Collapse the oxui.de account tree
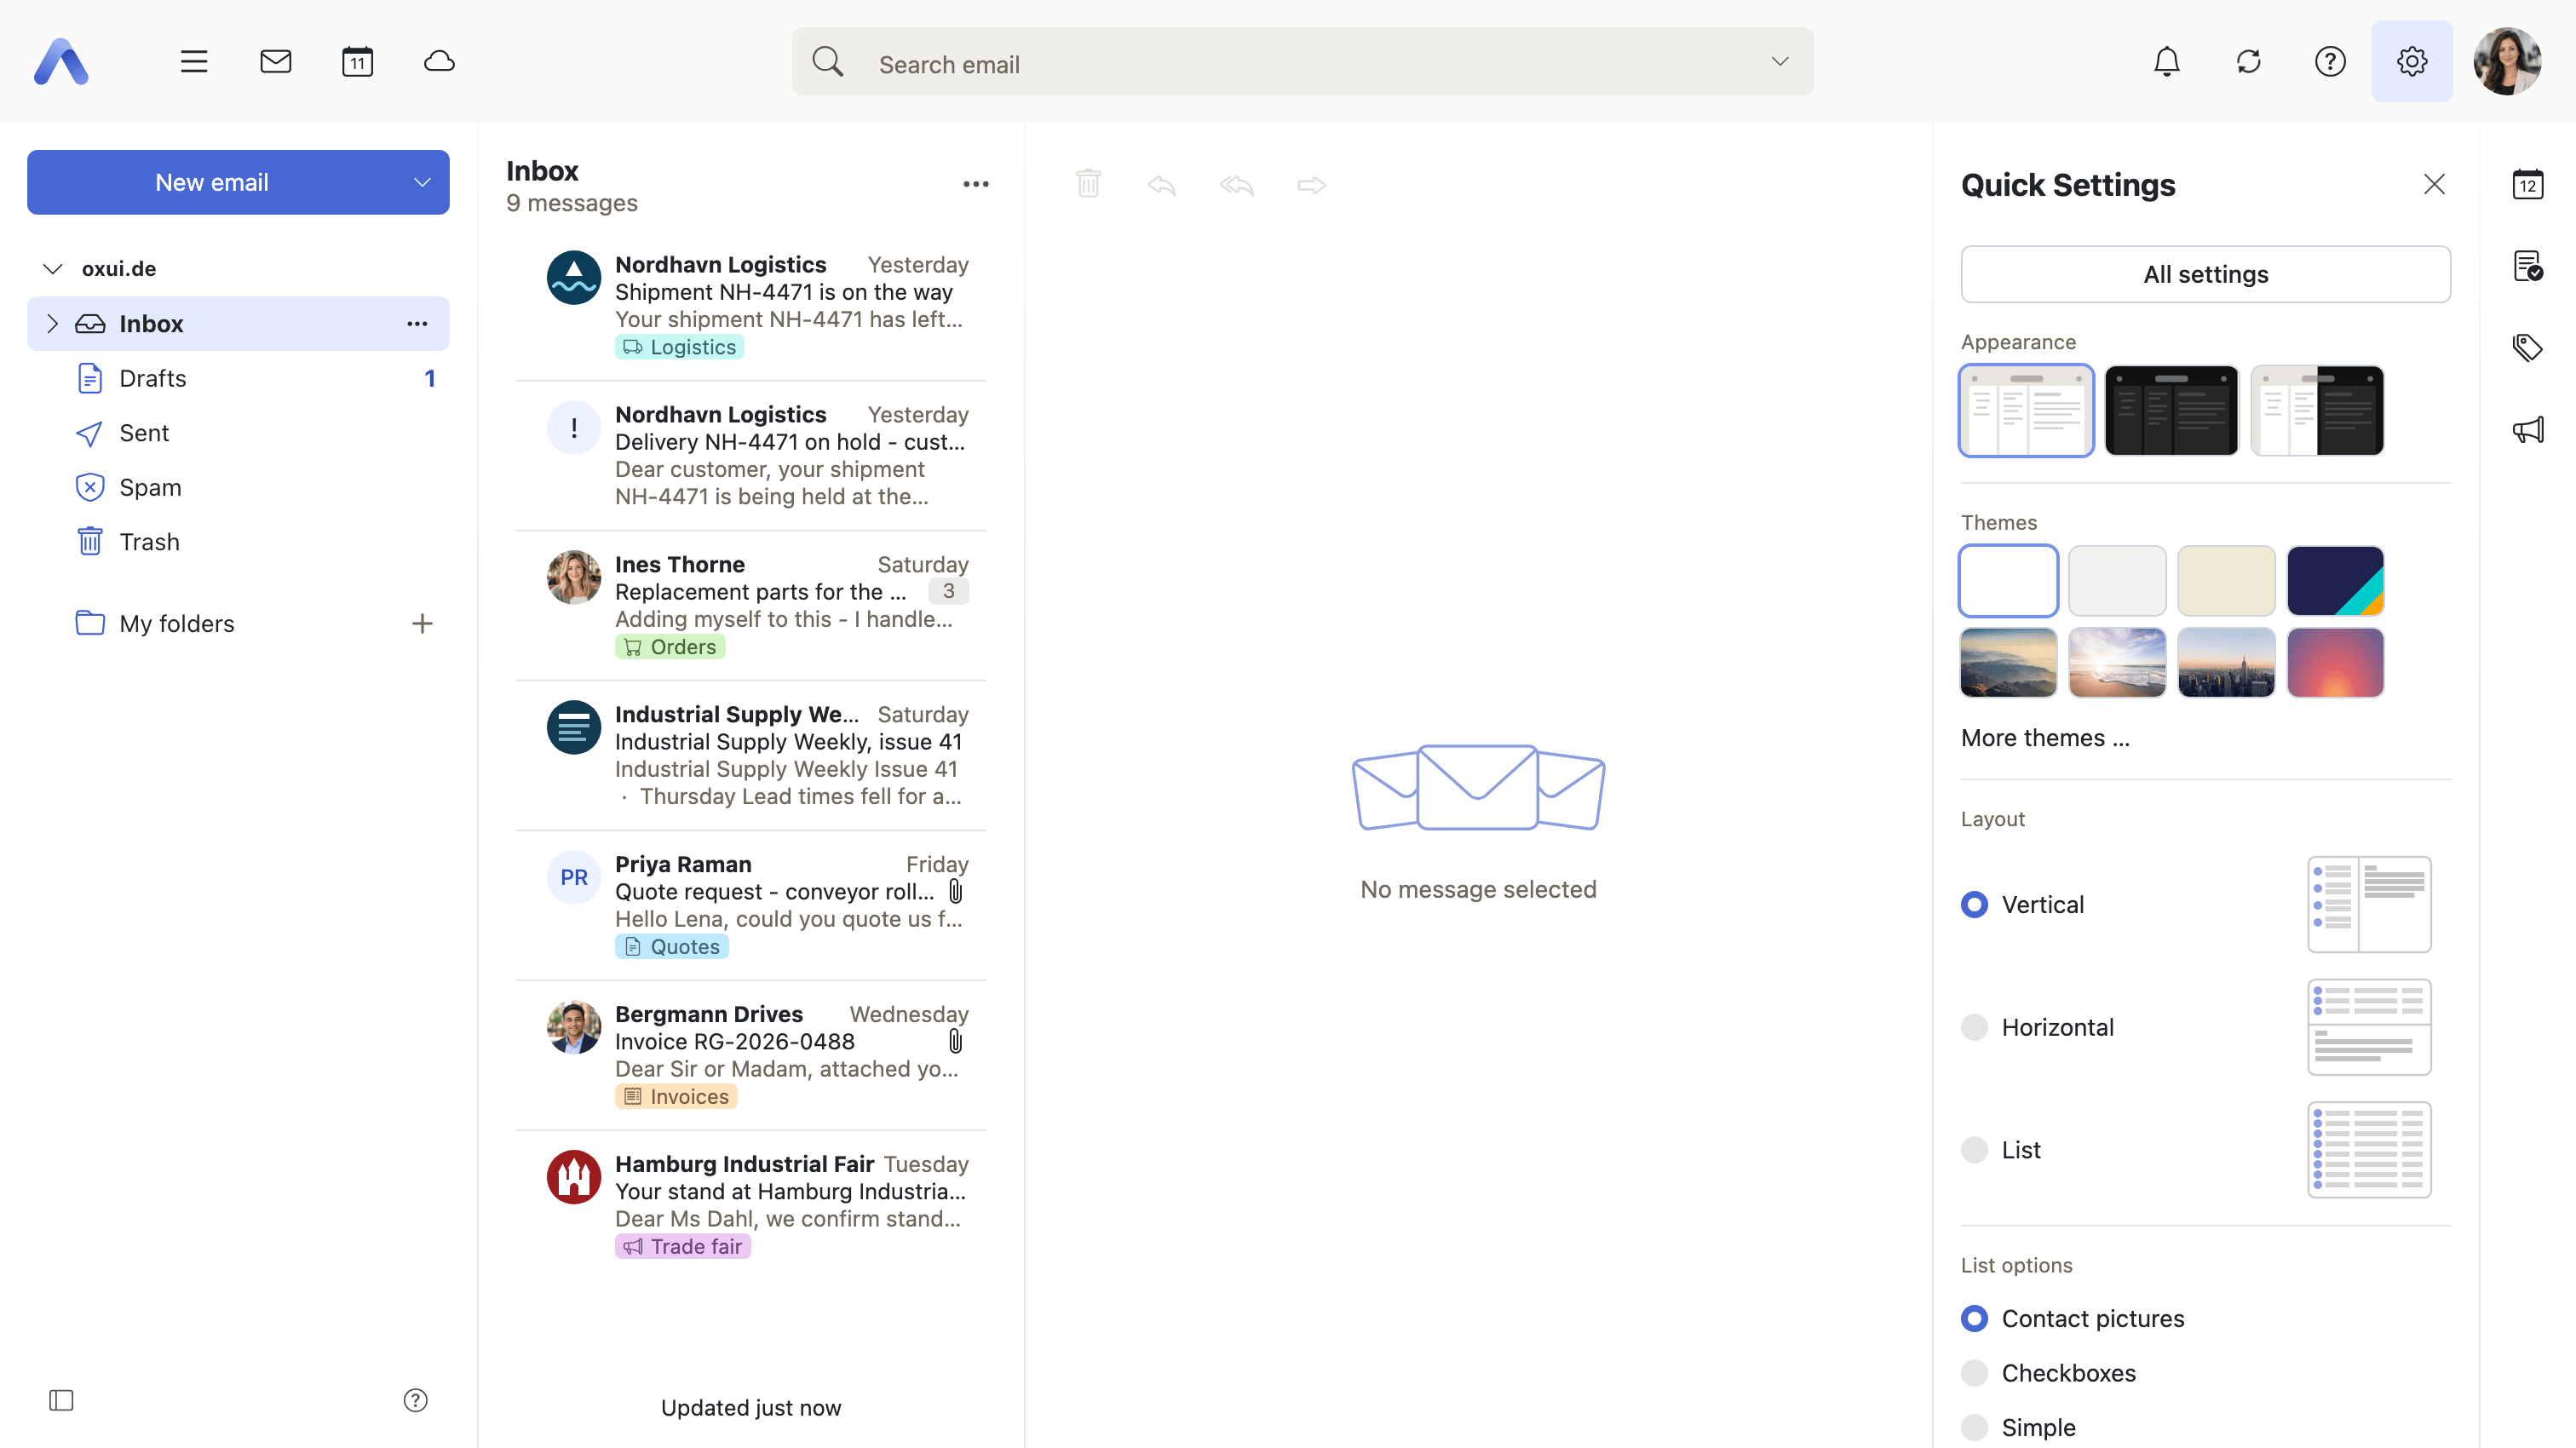Viewport: 2576px width, 1448px height. [x=53, y=269]
